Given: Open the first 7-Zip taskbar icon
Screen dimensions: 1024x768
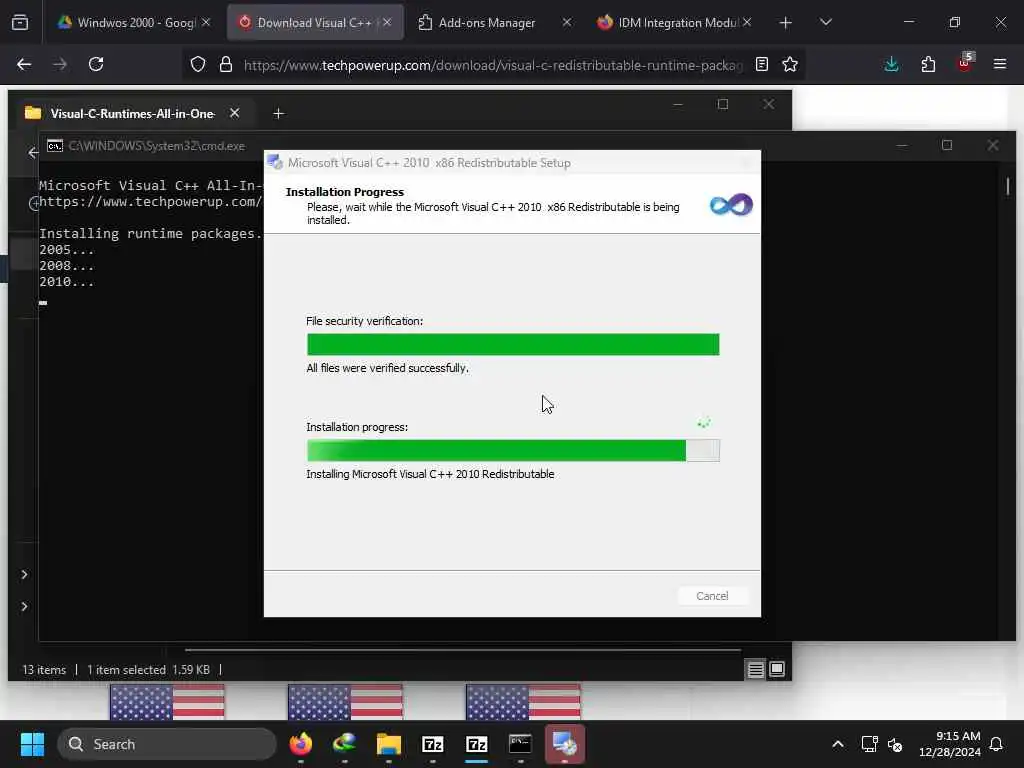Looking at the screenshot, I should [432, 744].
